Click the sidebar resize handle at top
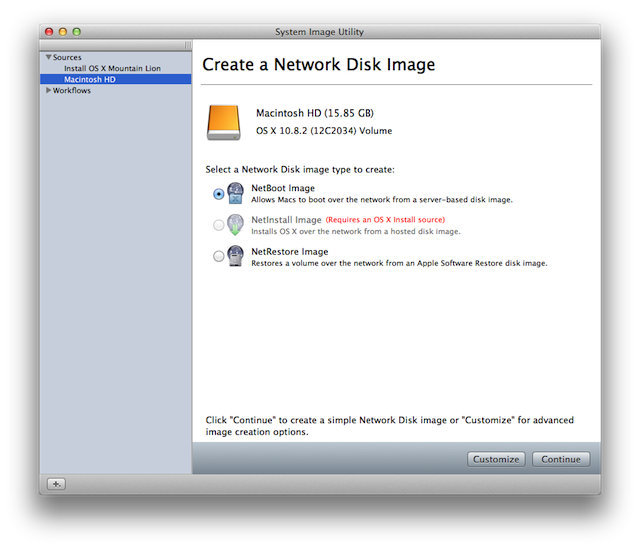The height and width of the screenshot is (549, 640). [x=187, y=46]
